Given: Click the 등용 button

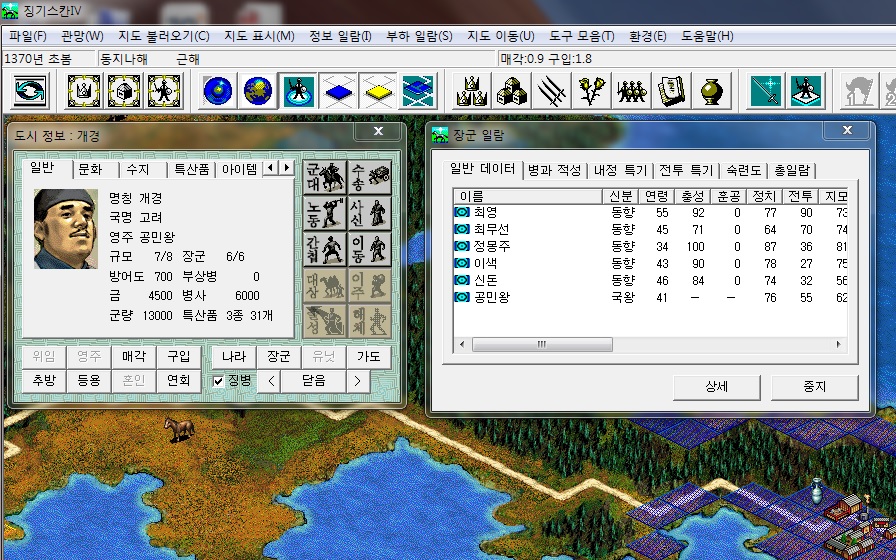Looking at the screenshot, I should tap(89, 381).
